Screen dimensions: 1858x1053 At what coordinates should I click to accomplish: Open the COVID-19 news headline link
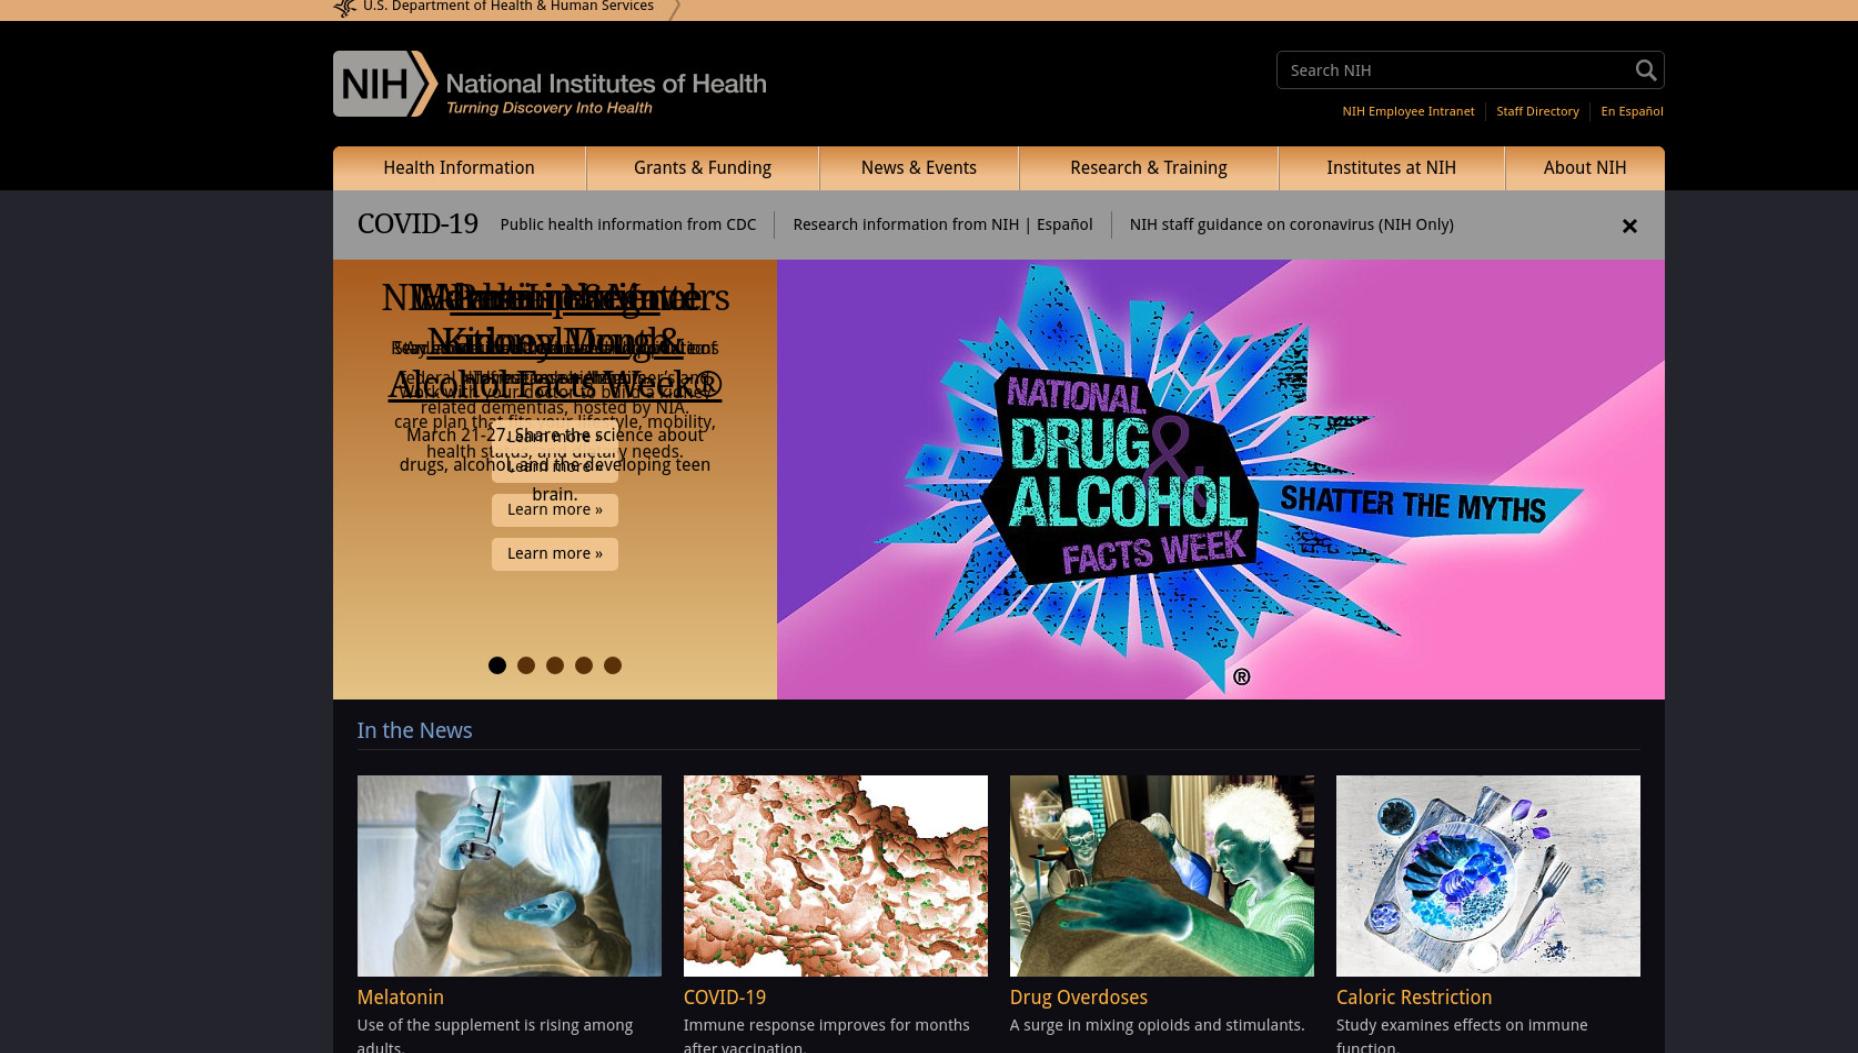click(x=724, y=997)
